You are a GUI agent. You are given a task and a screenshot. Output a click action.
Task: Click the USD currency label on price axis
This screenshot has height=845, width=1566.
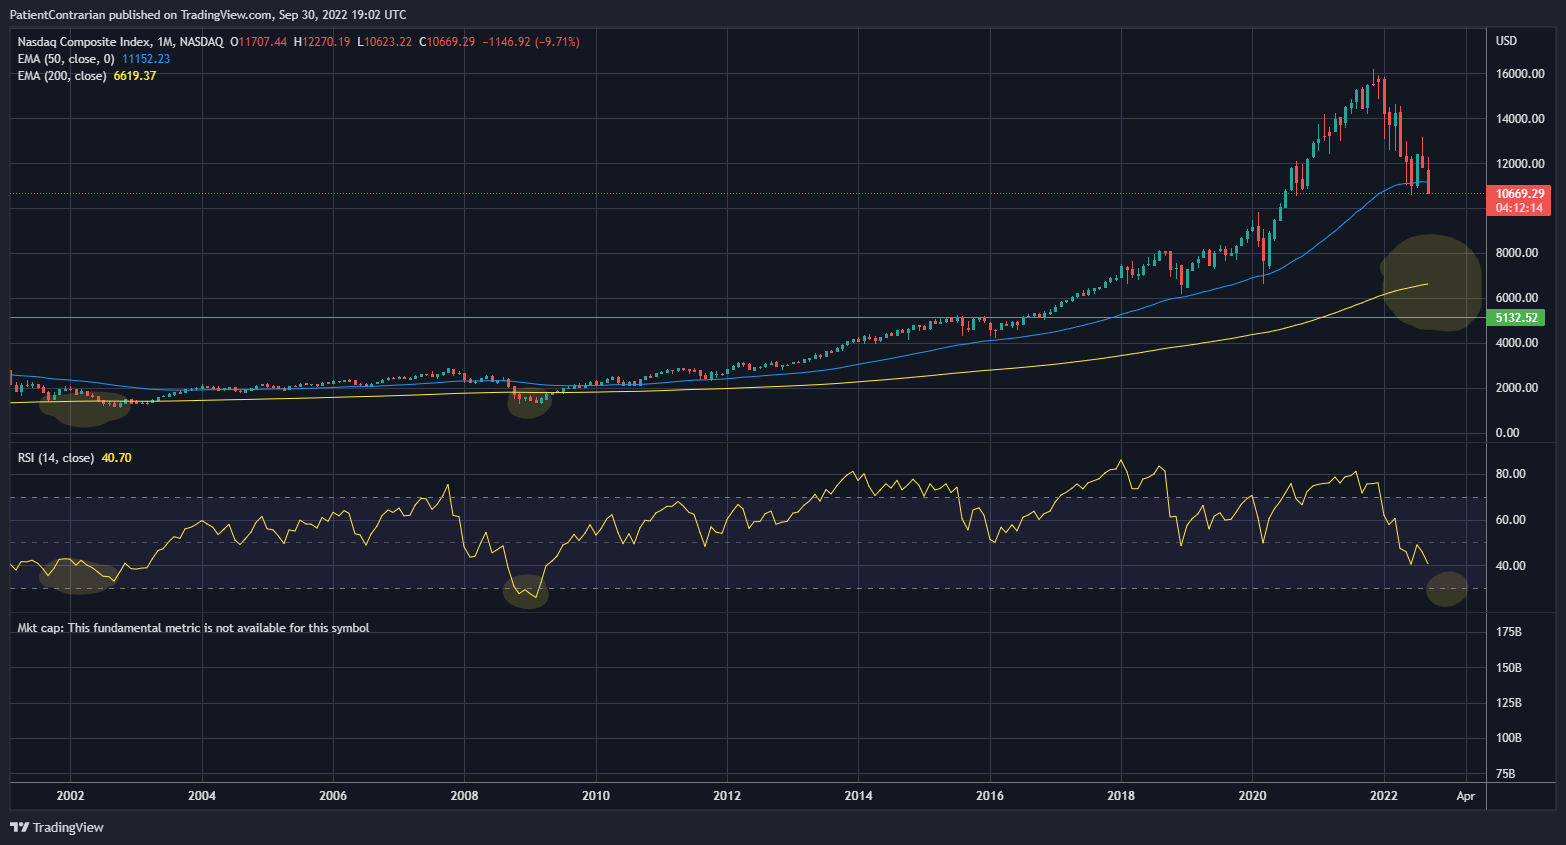pyautogui.click(x=1506, y=41)
